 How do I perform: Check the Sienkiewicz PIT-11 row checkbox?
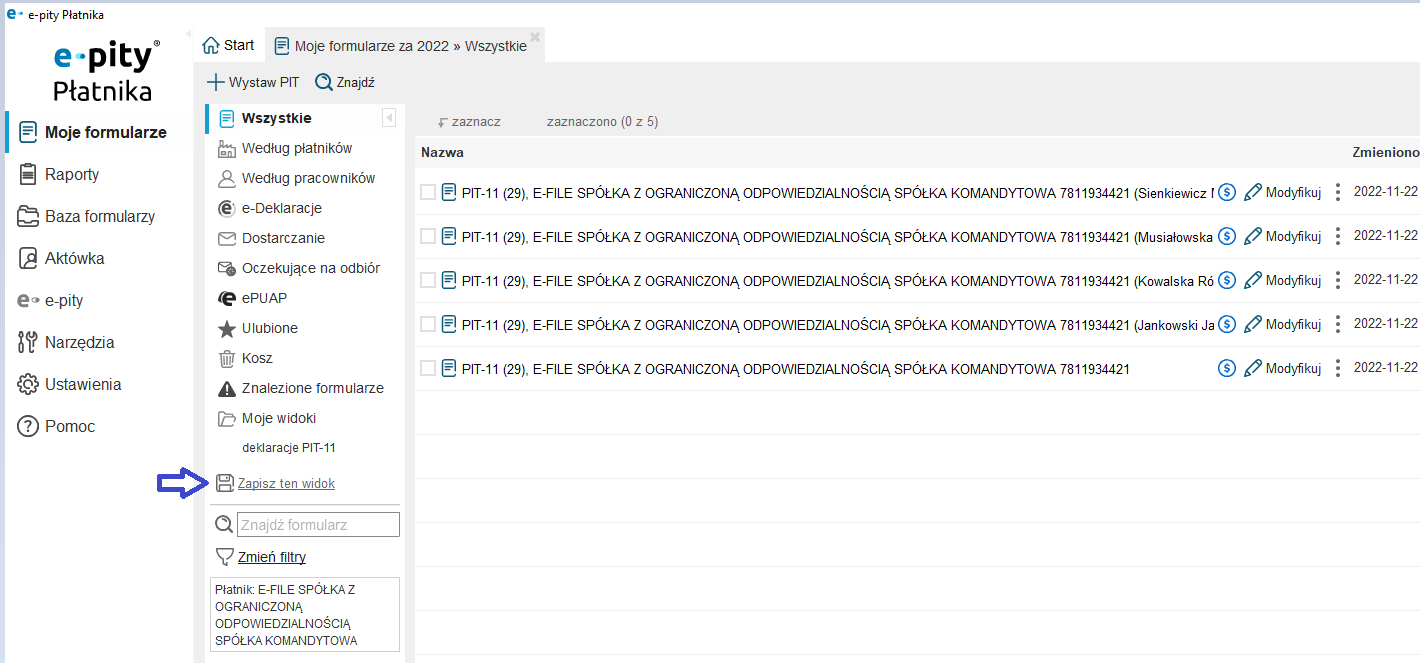click(x=428, y=192)
